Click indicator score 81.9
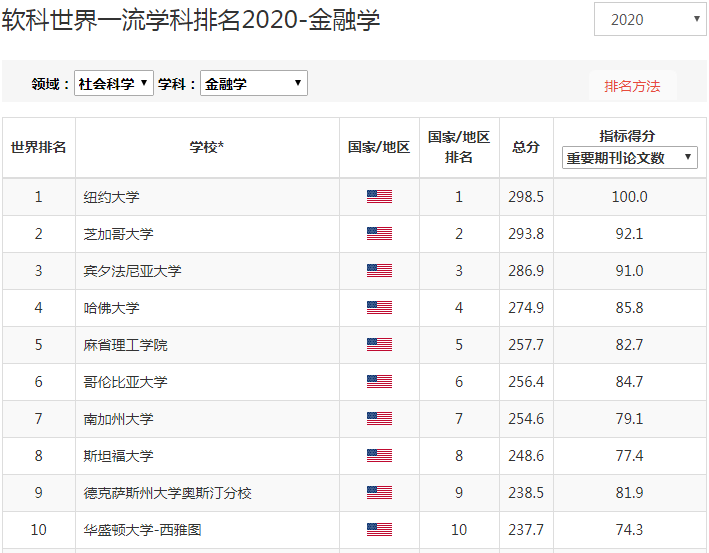 pos(629,493)
